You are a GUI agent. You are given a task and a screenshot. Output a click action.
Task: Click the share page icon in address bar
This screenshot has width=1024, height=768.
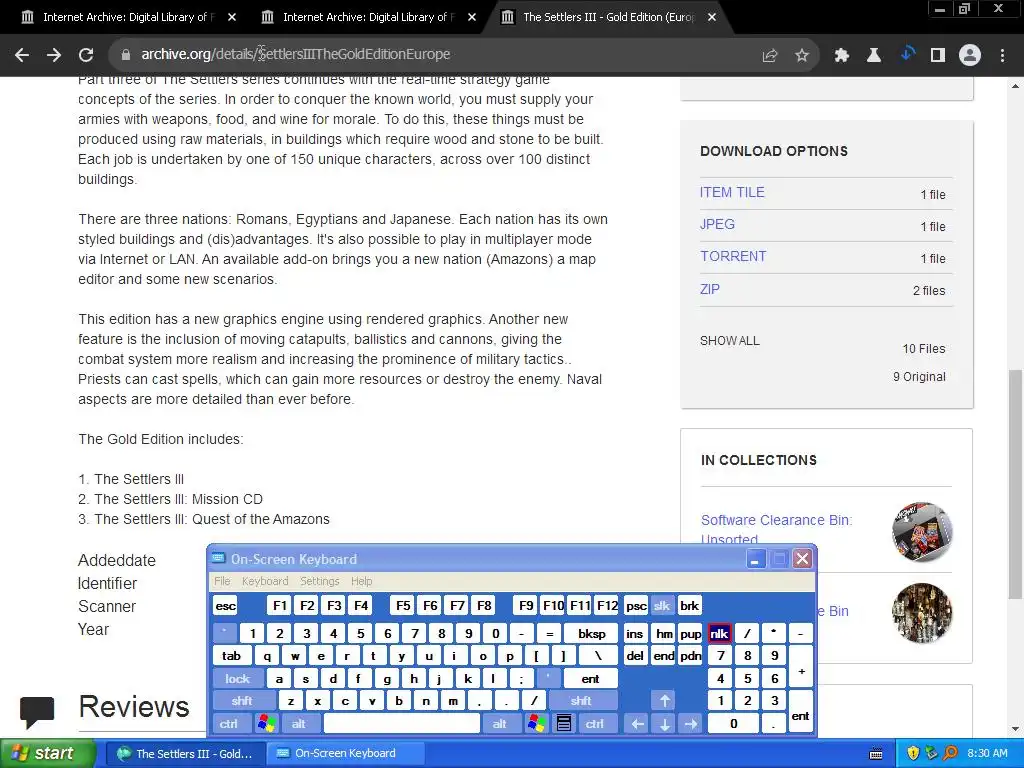point(770,56)
